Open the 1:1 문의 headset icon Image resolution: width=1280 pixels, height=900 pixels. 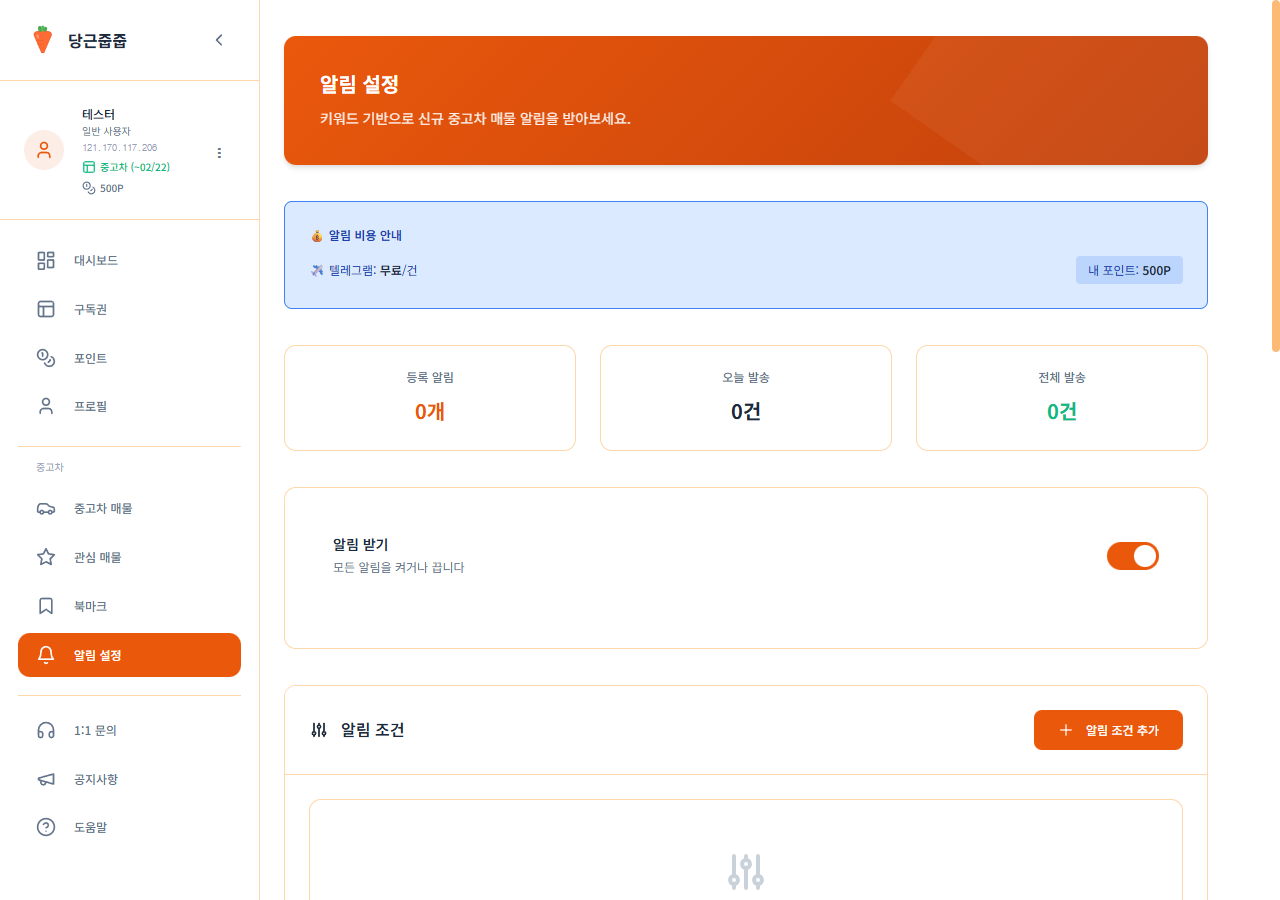(45, 730)
